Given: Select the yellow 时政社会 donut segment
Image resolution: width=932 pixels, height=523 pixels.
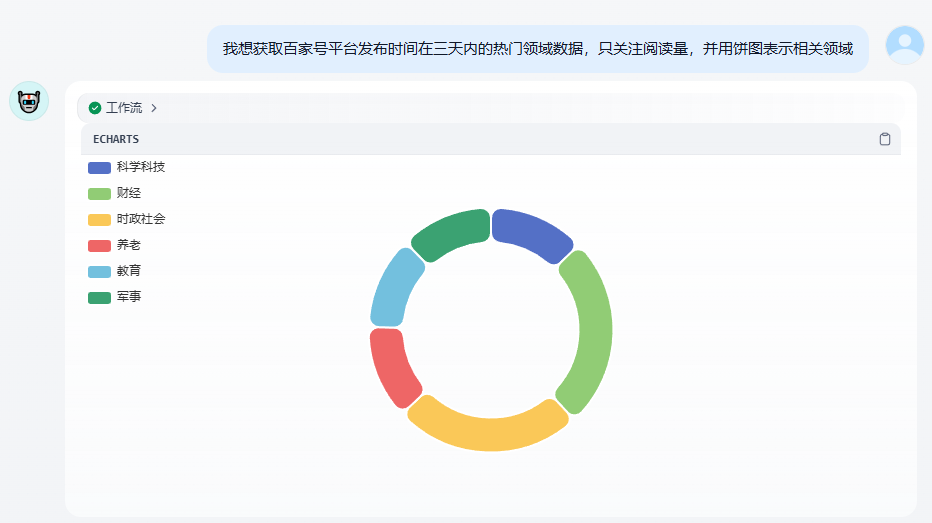Looking at the screenshot, I should (x=488, y=430).
